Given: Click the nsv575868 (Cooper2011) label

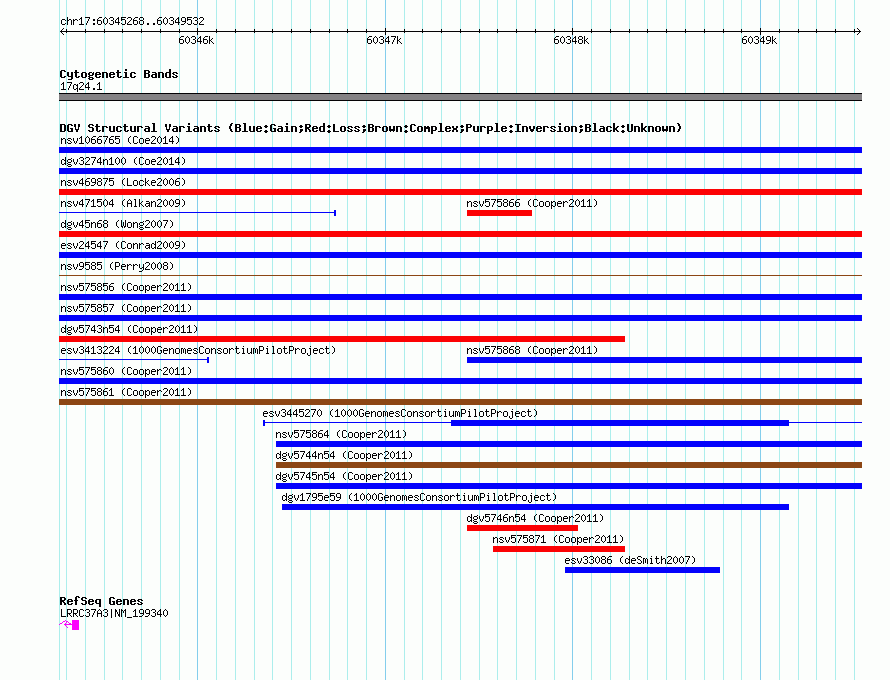Looking at the screenshot, I should tap(532, 350).
